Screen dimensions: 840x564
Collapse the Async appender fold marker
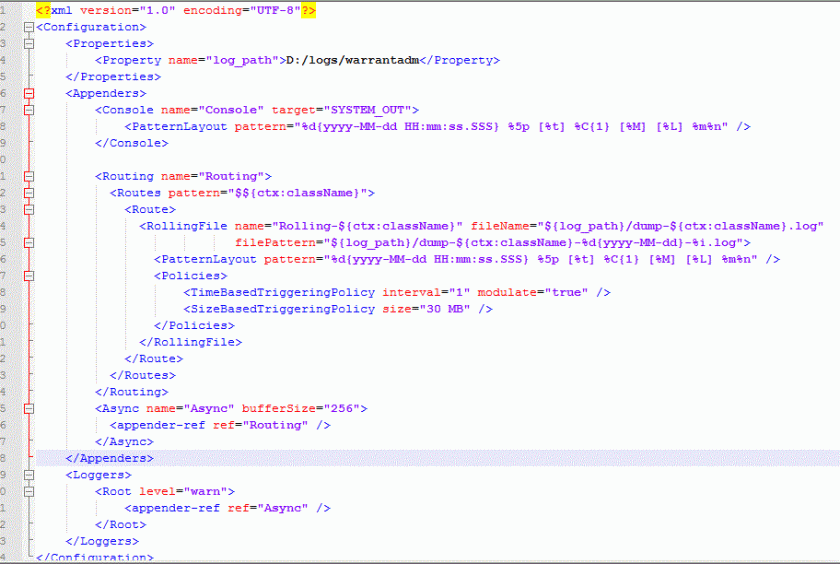point(28,408)
